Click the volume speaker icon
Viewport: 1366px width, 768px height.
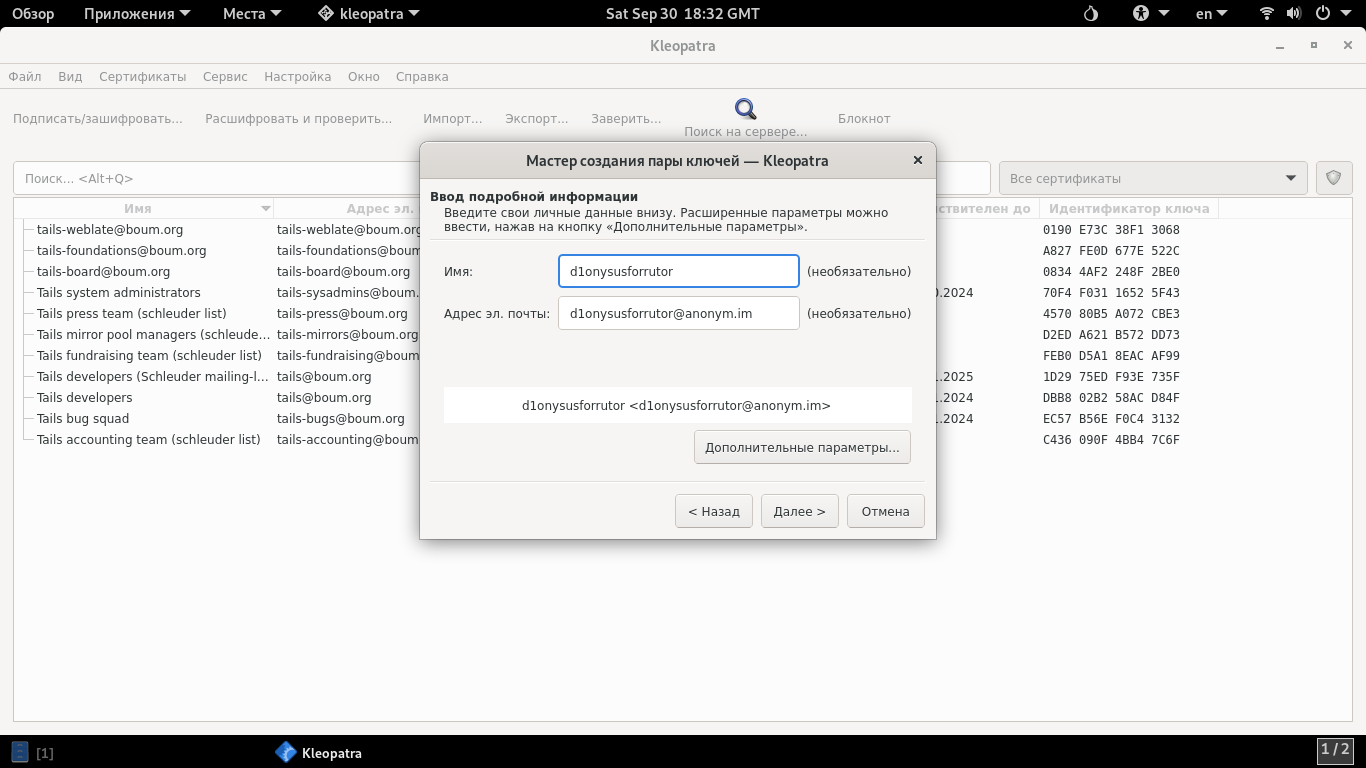coord(1294,14)
